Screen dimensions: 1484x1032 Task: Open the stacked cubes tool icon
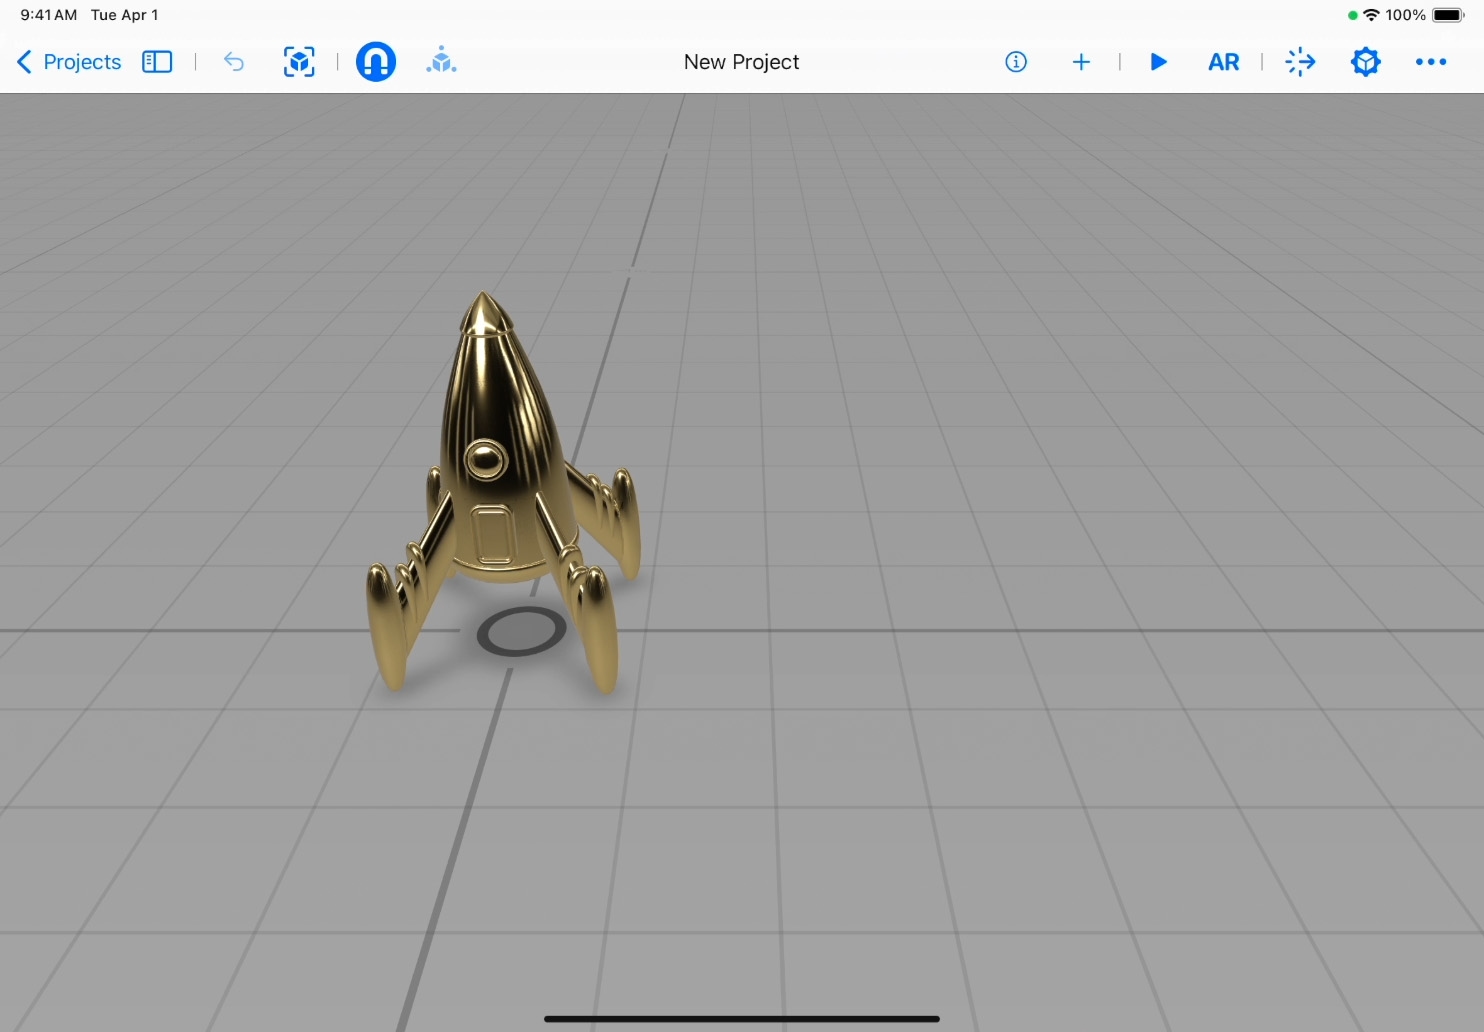pos(441,62)
